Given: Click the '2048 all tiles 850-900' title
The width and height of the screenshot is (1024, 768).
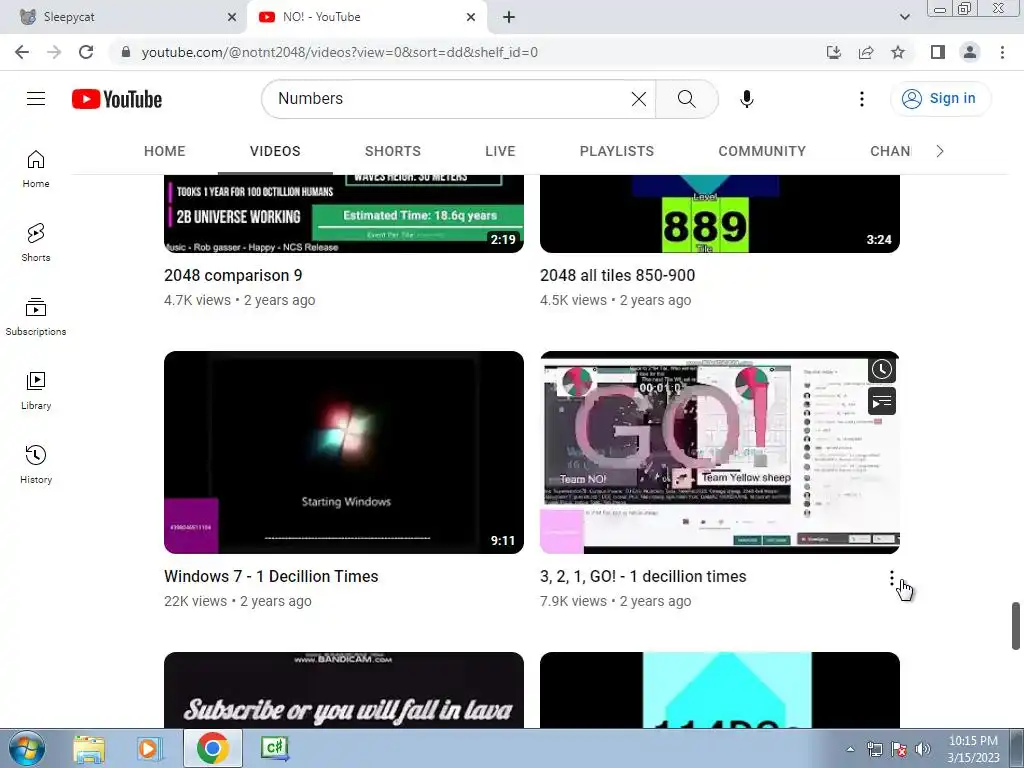Looking at the screenshot, I should (x=617, y=276).
